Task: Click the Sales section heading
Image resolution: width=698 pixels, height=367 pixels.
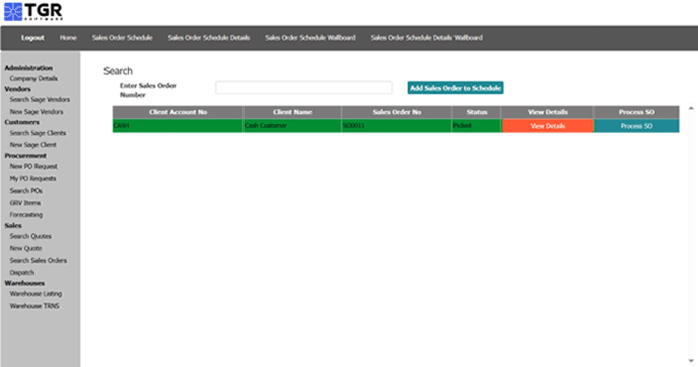Action: (x=13, y=225)
